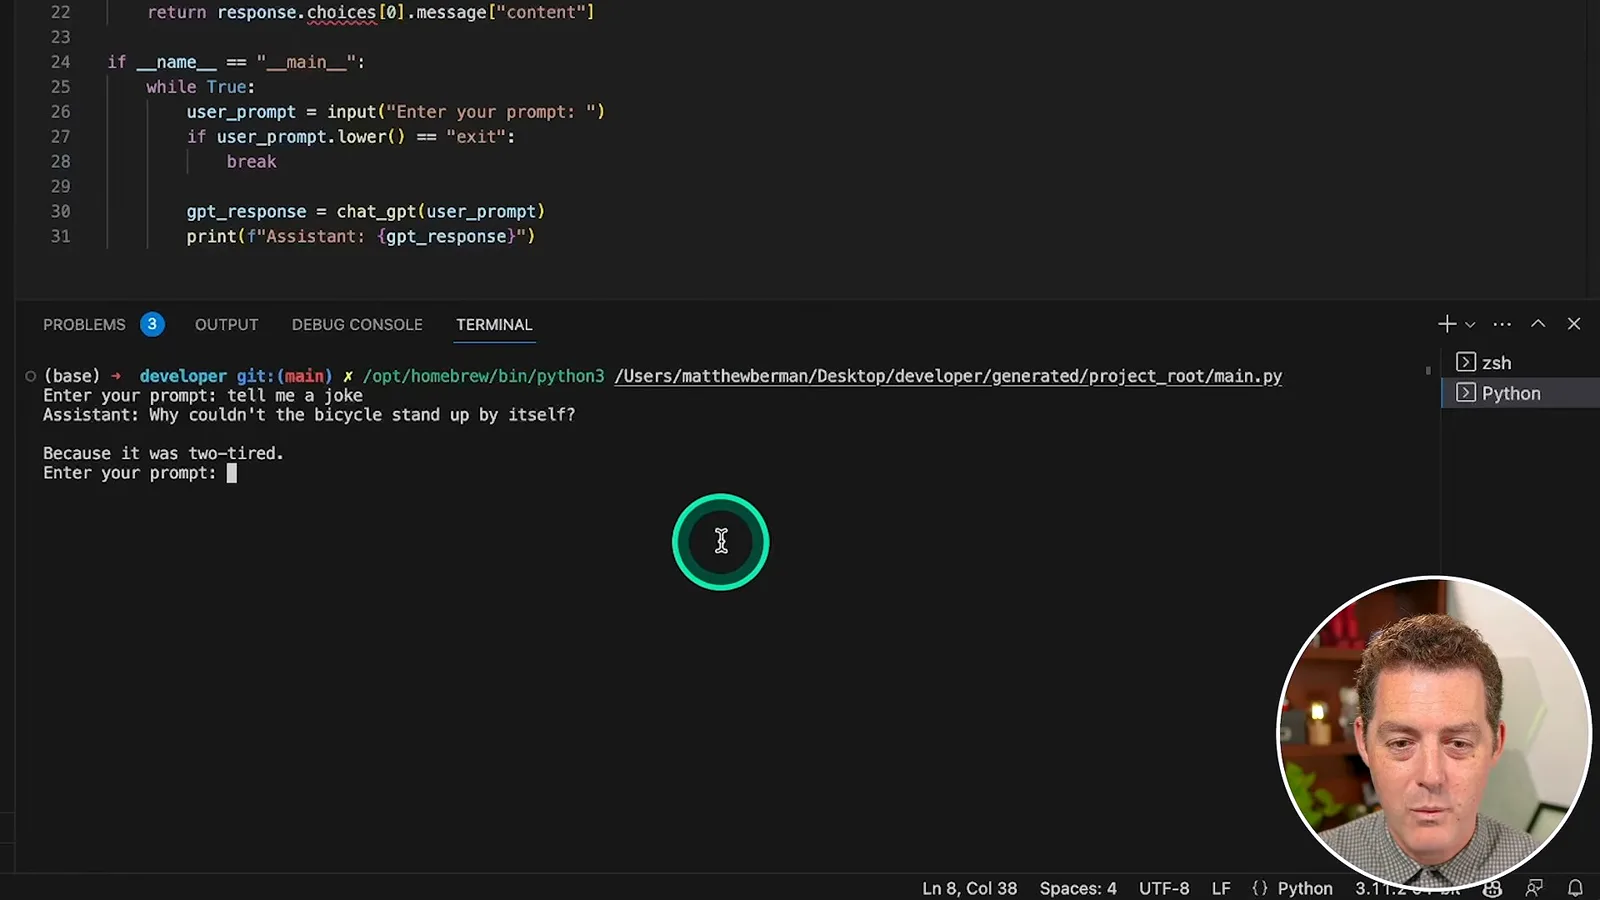Click Ln 8, Col 38 in status bar
The width and height of the screenshot is (1600, 900).
tap(969, 888)
